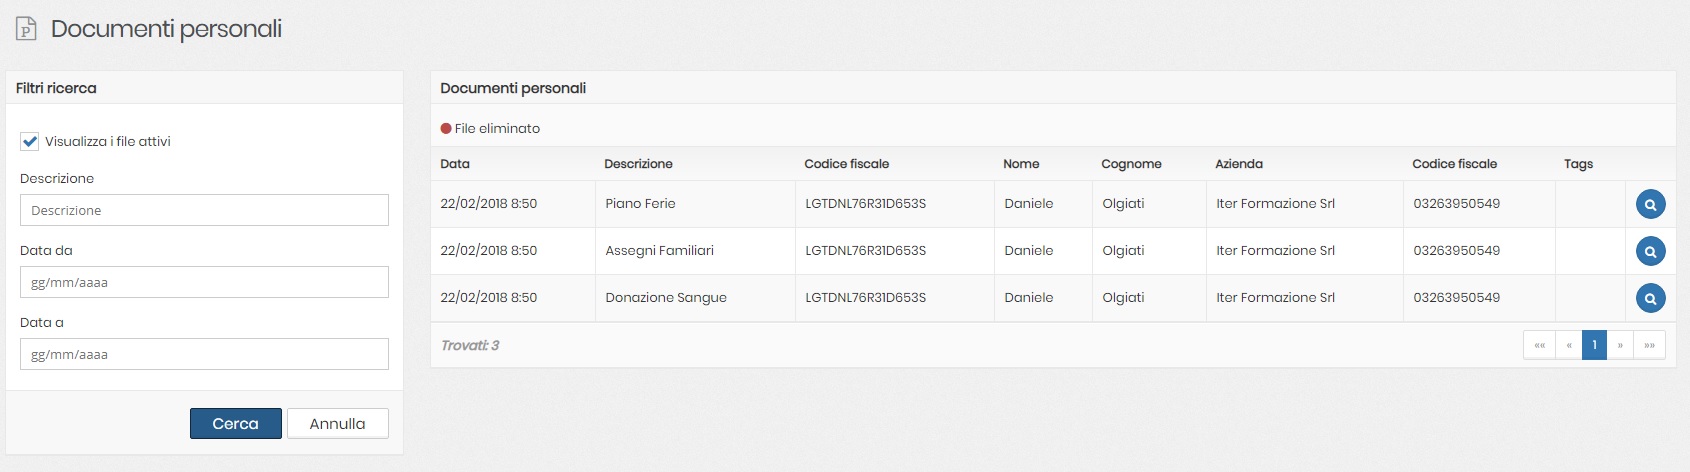Click the Descrizione column header
The height and width of the screenshot is (472, 1690).
638,164
